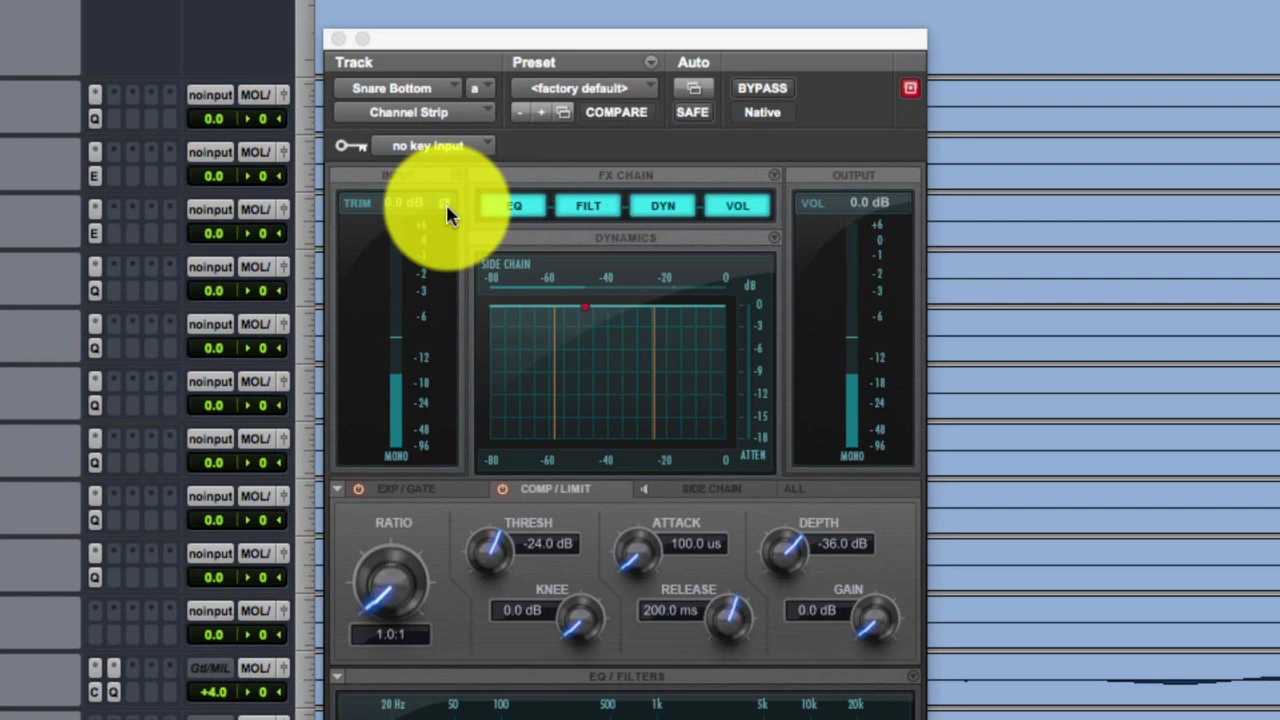Click the dynamics transfer curve graph
This screenshot has width=1280, height=720.
pyautogui.click(x=607, y=372)
